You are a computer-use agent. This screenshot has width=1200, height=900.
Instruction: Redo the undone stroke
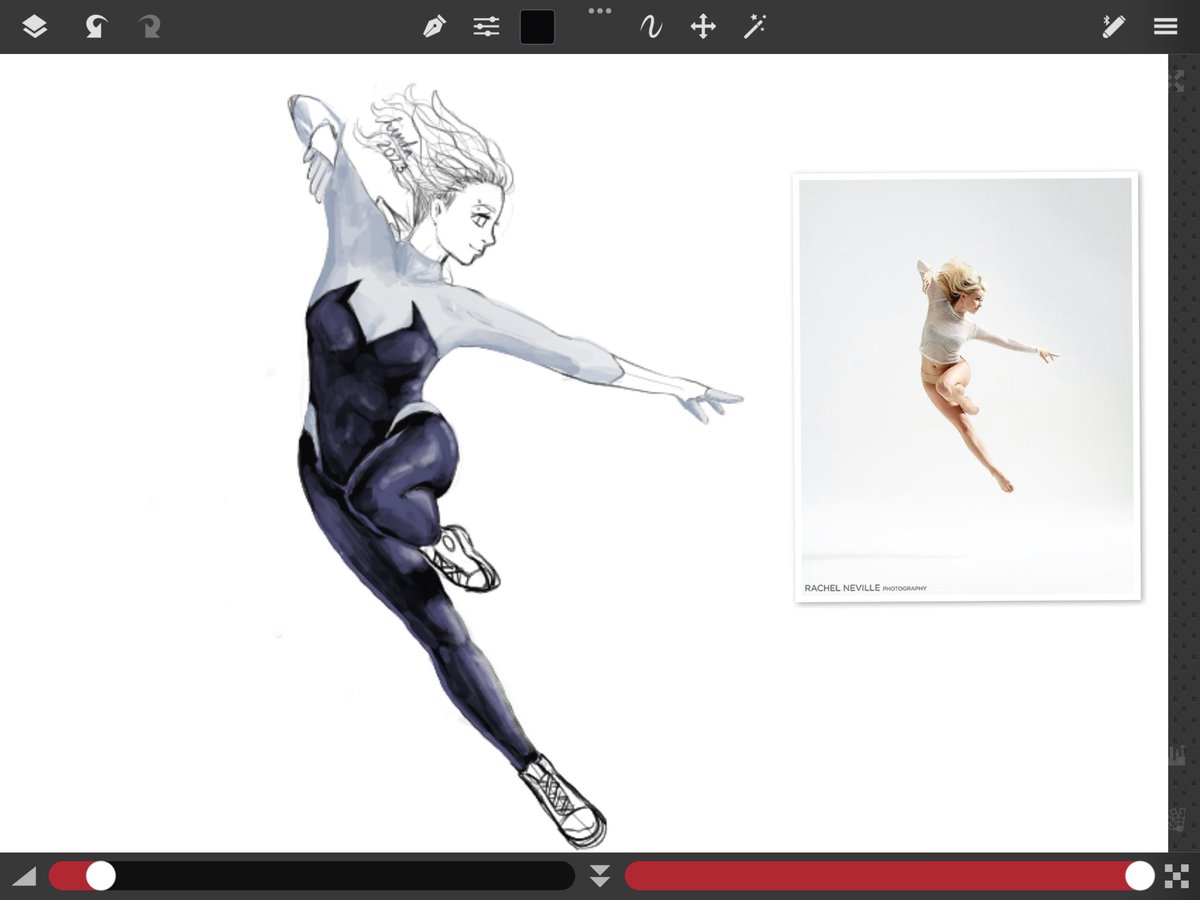[150, 26]
